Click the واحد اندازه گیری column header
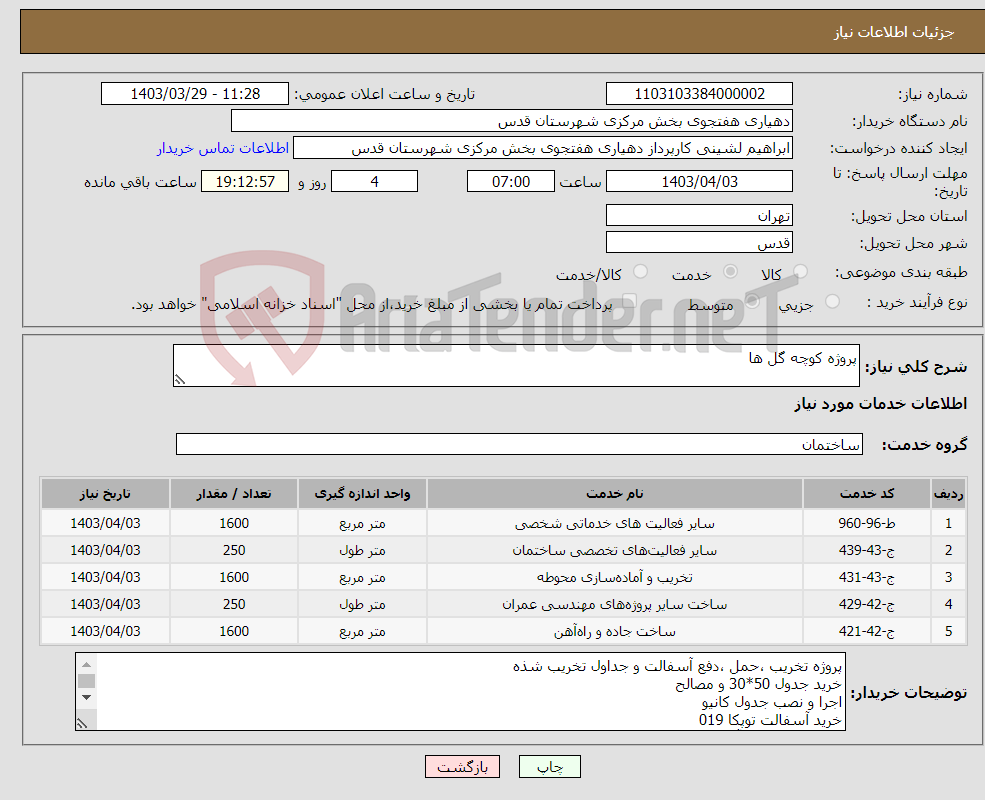 coord(362,494)
